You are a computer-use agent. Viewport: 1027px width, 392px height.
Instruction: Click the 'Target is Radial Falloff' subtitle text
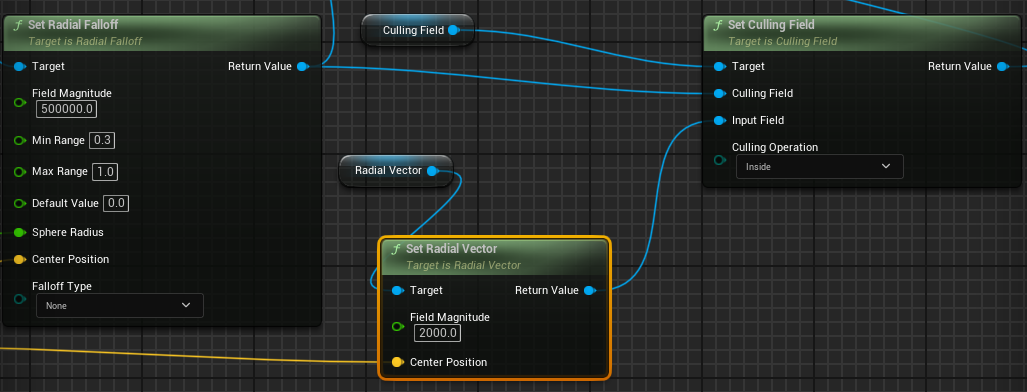point(85,41)
